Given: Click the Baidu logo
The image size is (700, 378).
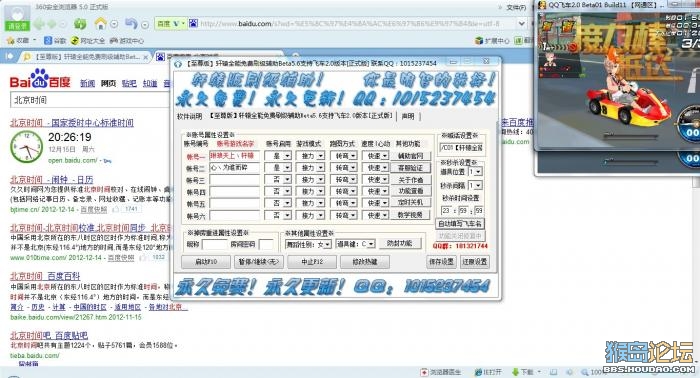Looking at the screenshot, I should tap(40, 79).
